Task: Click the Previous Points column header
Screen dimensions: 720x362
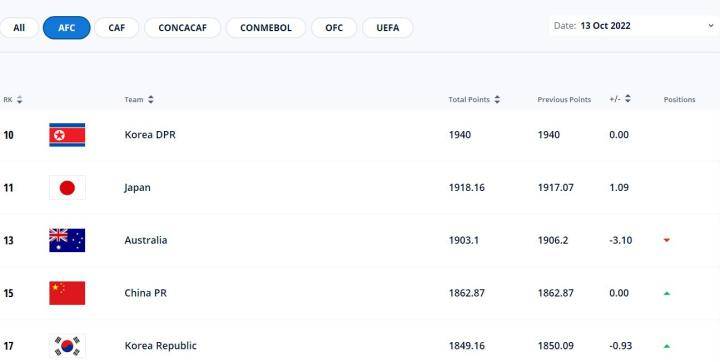Action: [564, 100]
